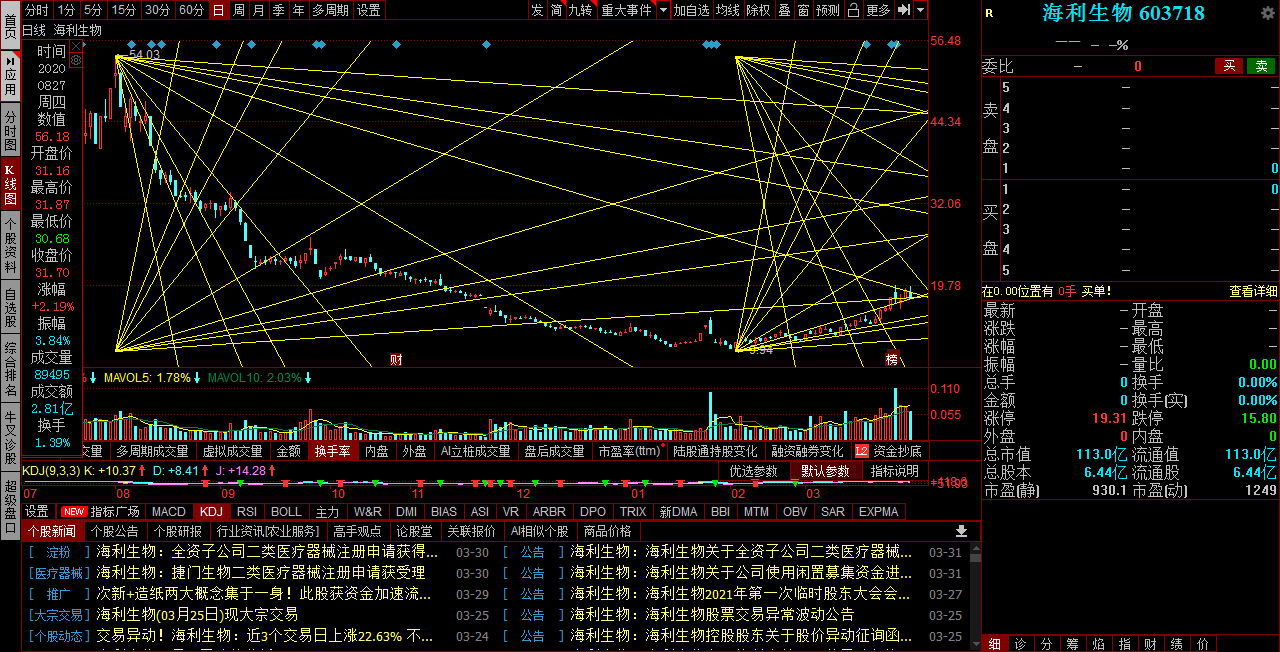
Task: Open the 重大事件 dropdown
Action: tap(626, 10)
